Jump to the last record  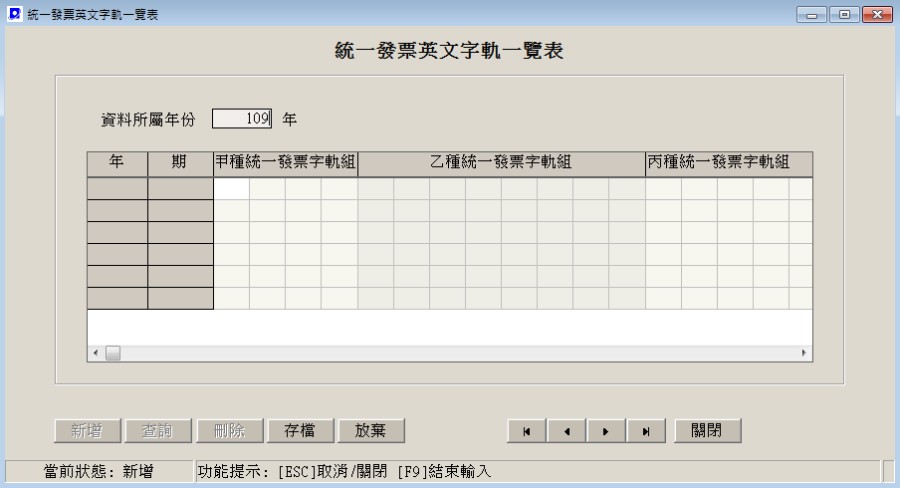646,431
